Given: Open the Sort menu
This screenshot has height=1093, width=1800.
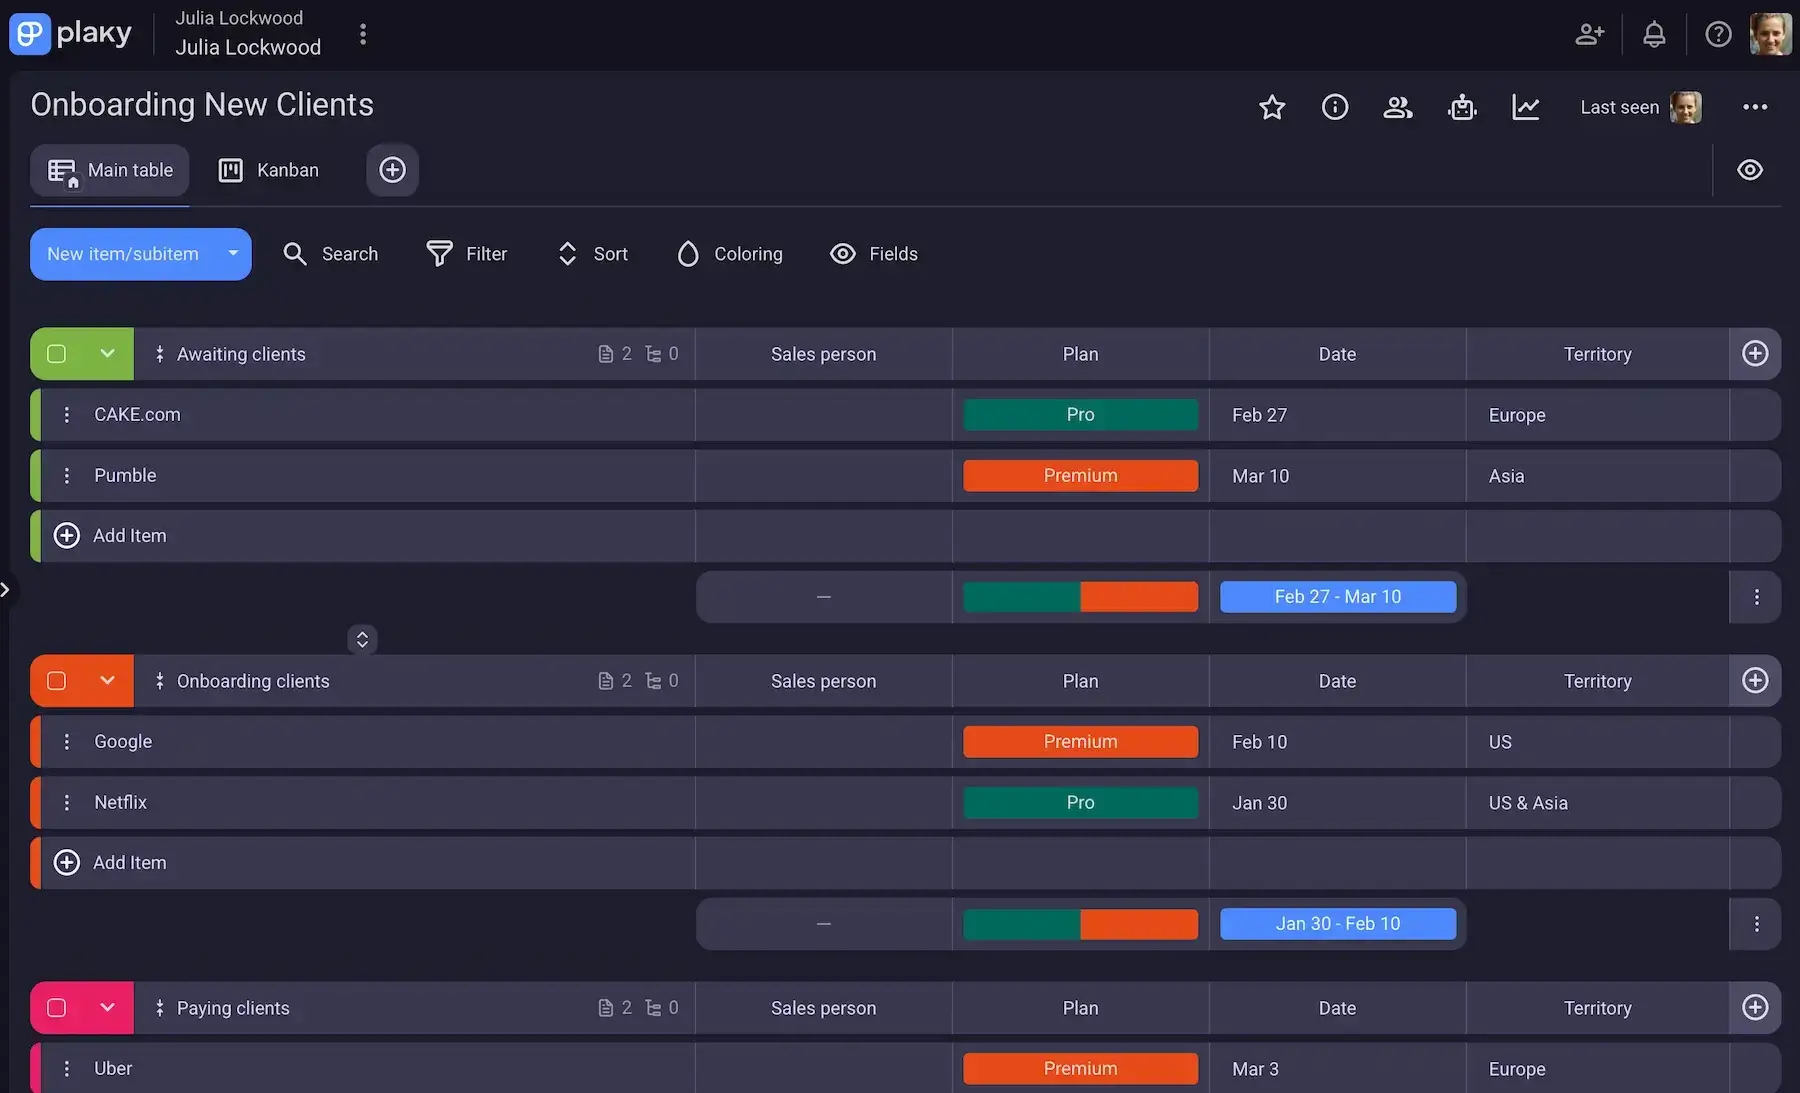Looking at the screenshot, I should coord(591,253).
